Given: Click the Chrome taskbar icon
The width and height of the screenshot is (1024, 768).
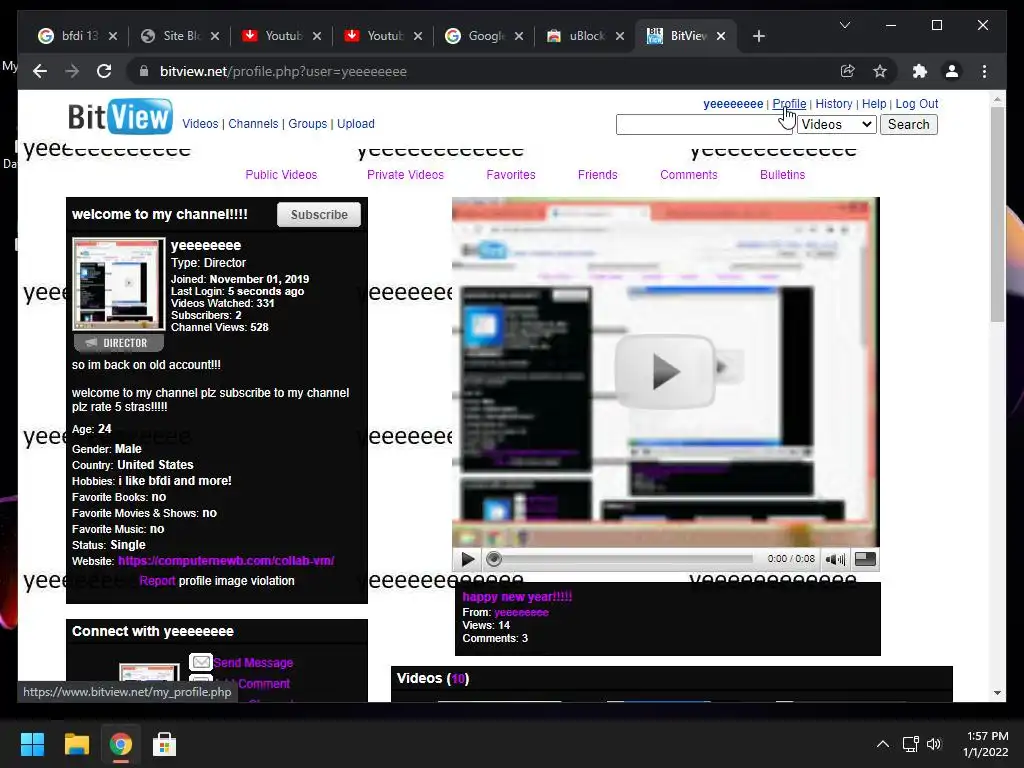Looking at the screenshot, I should (120, 744).
